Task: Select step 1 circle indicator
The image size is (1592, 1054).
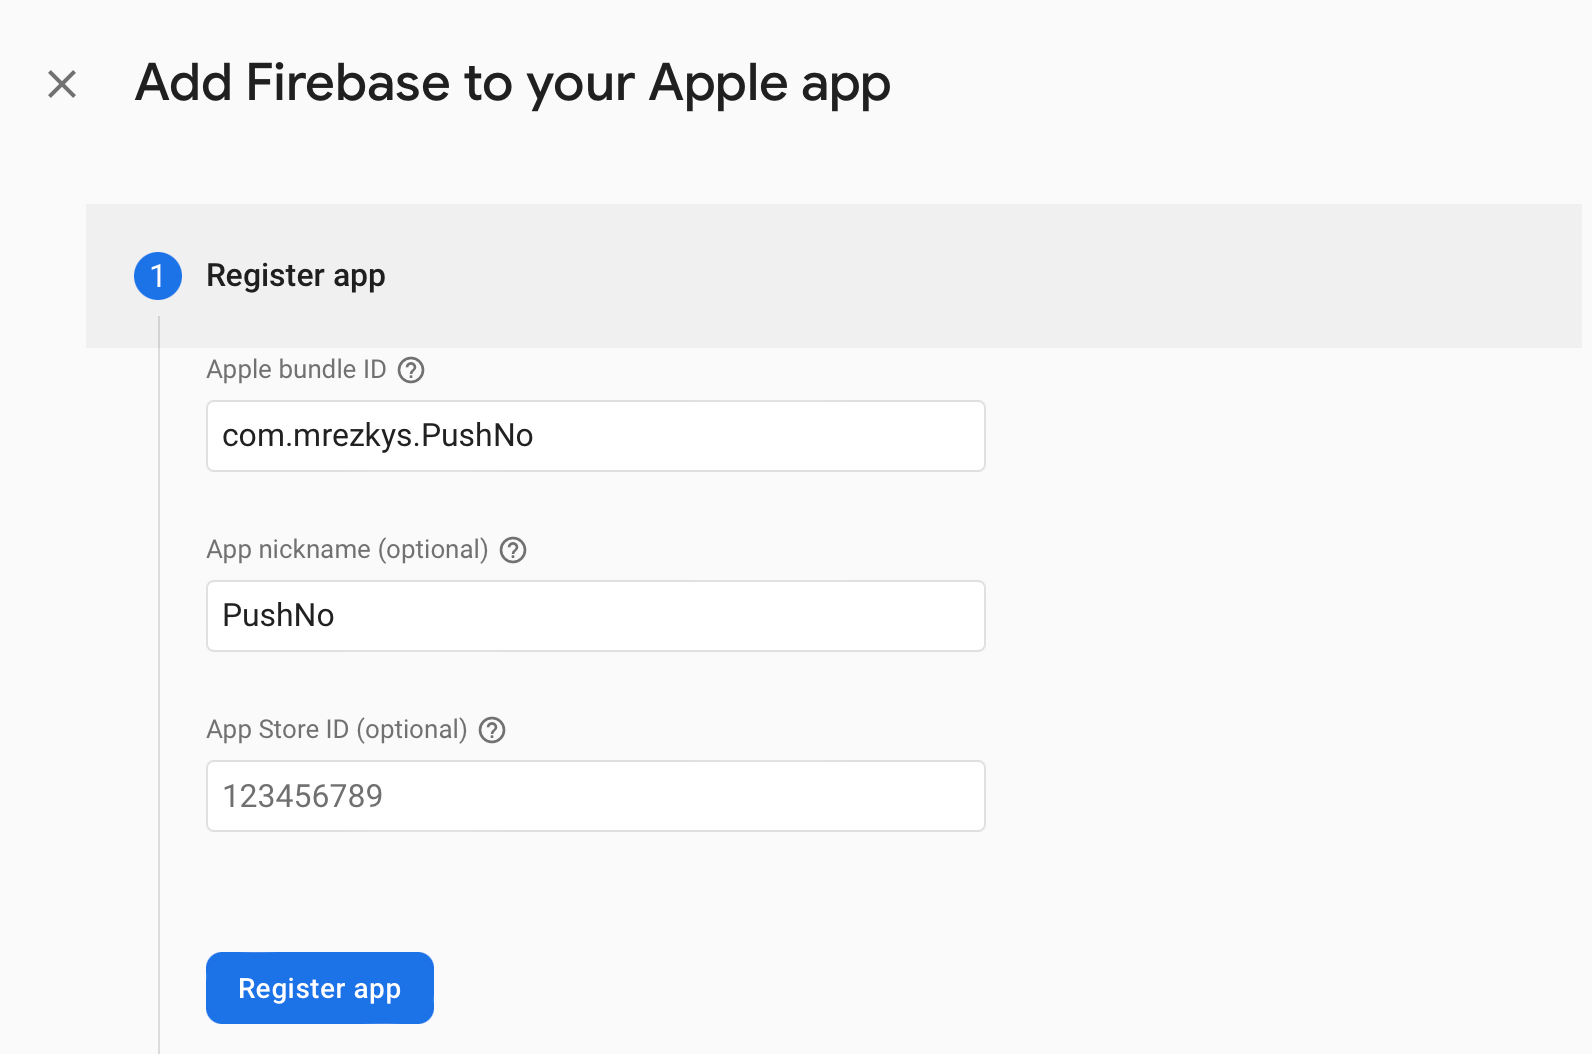Action: 158,276
